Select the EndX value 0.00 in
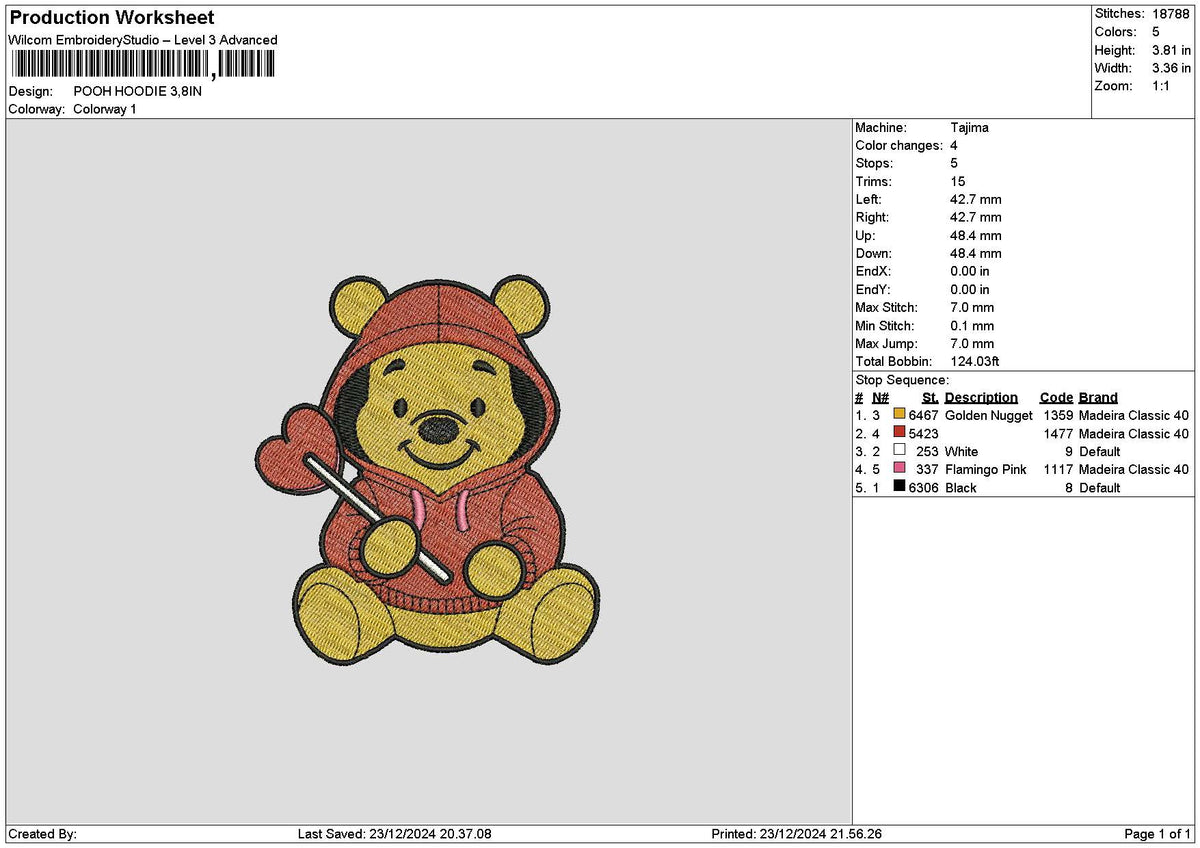 click(x=970, y=272)
